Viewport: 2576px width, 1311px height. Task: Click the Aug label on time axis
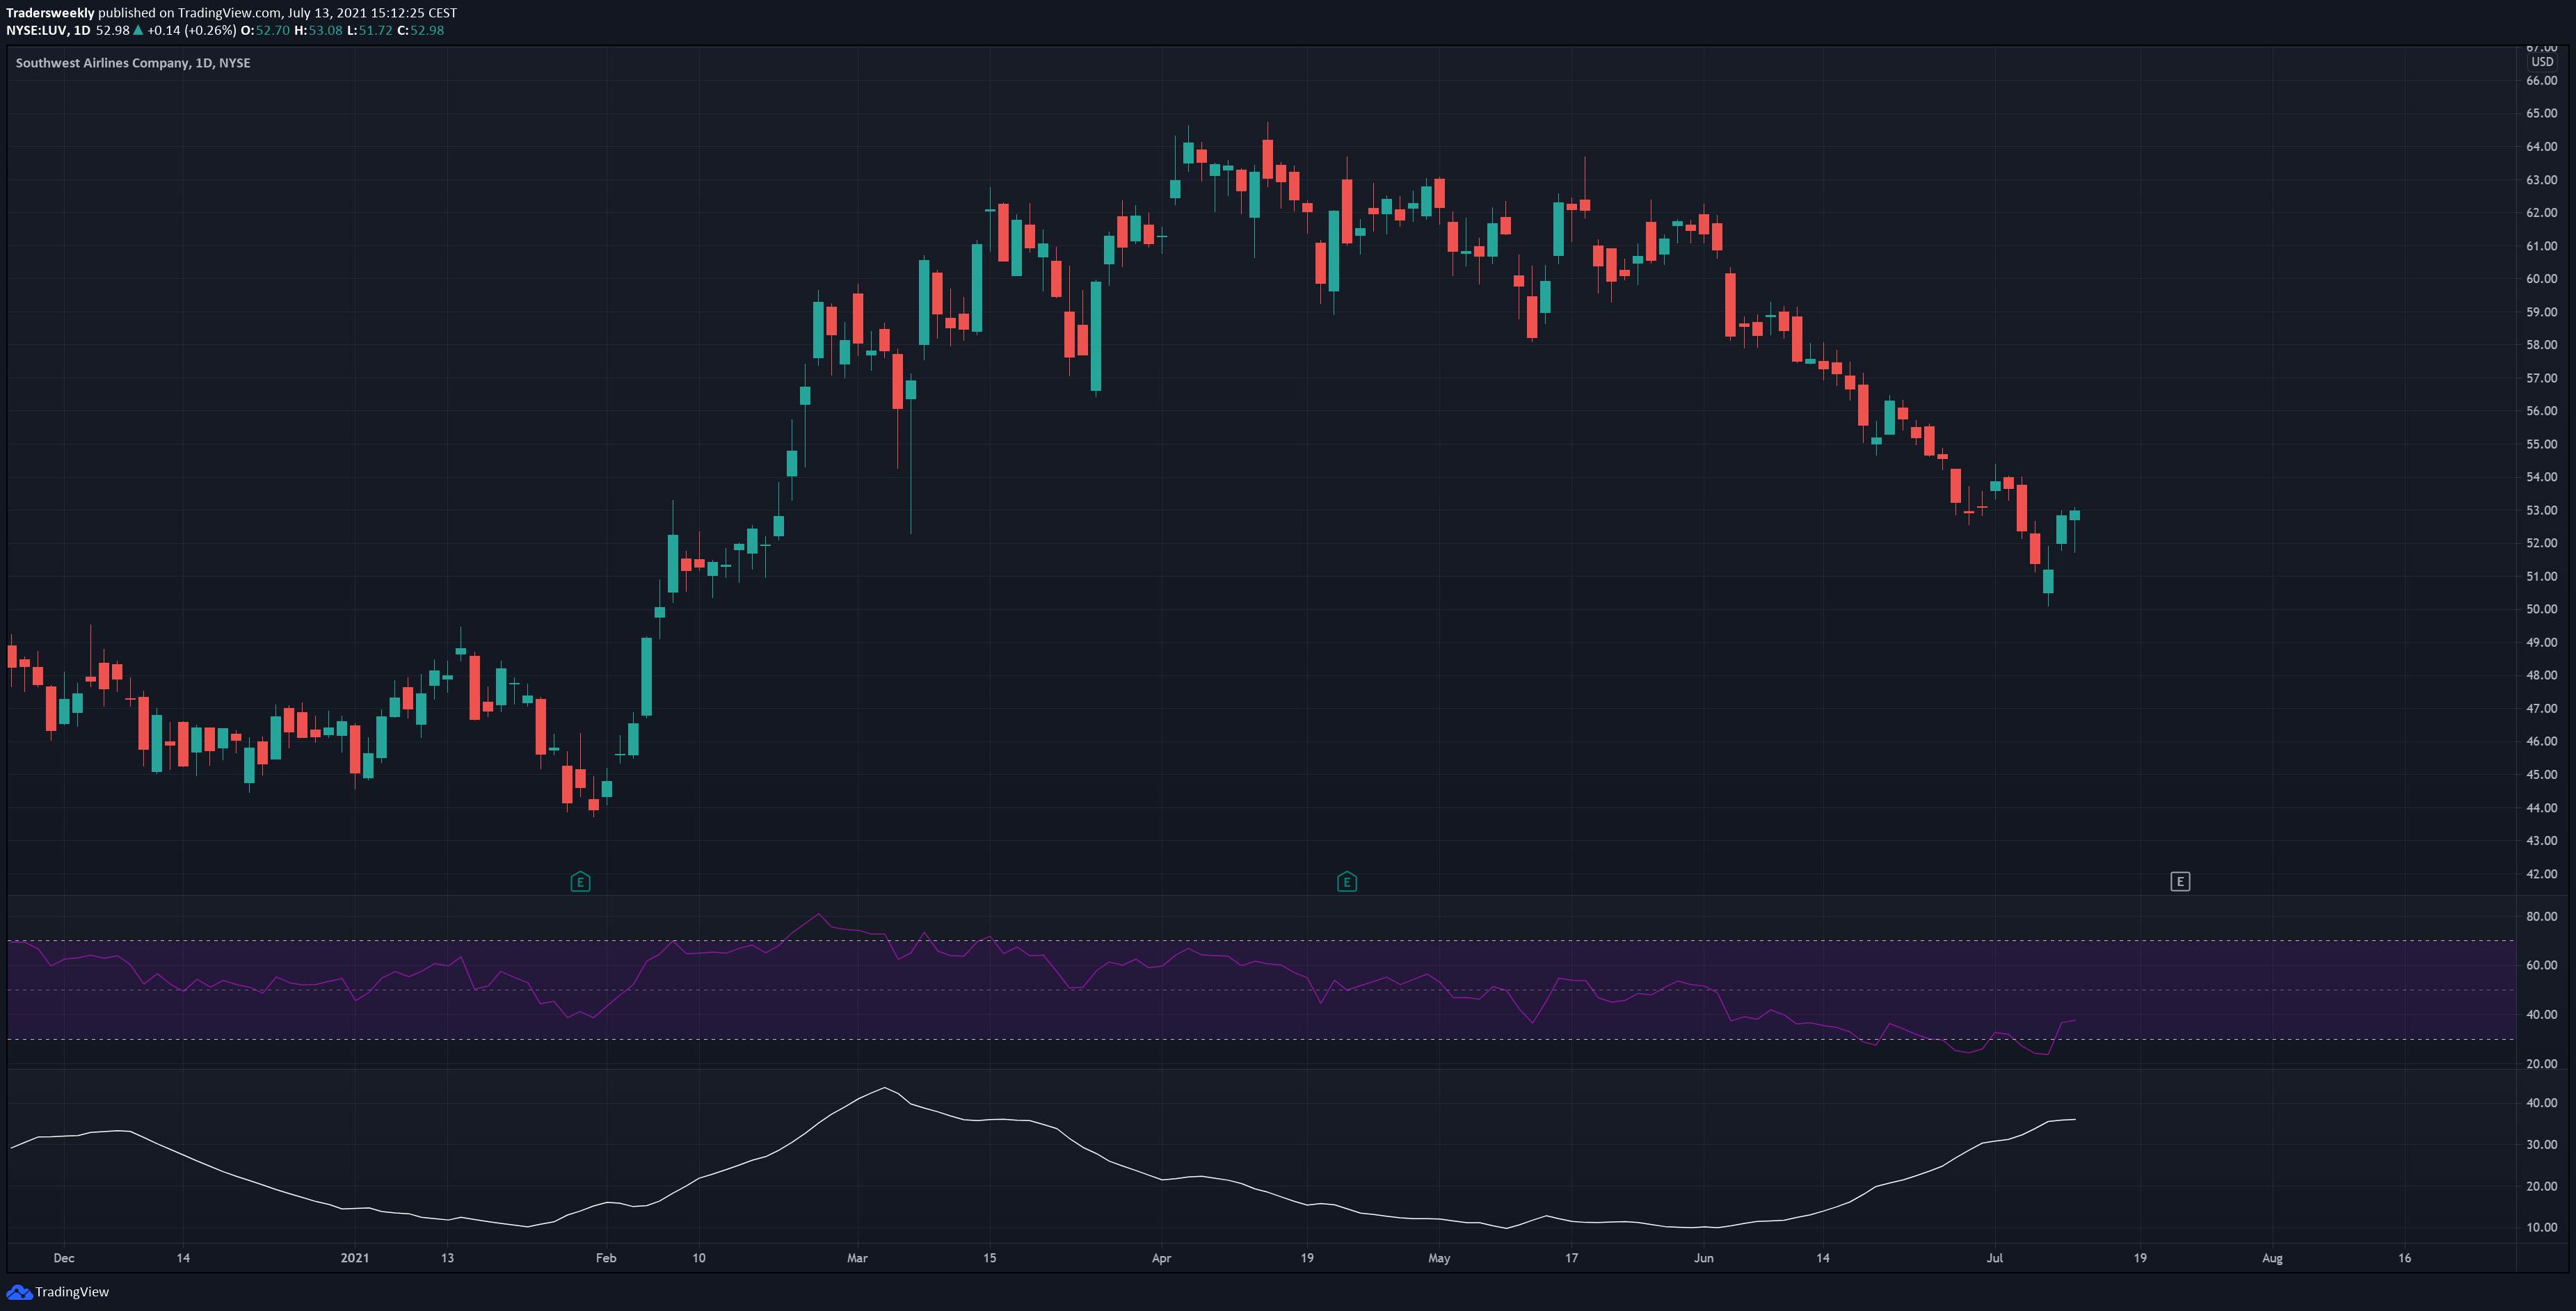pyautogui.click(x=2272, y=1258)
